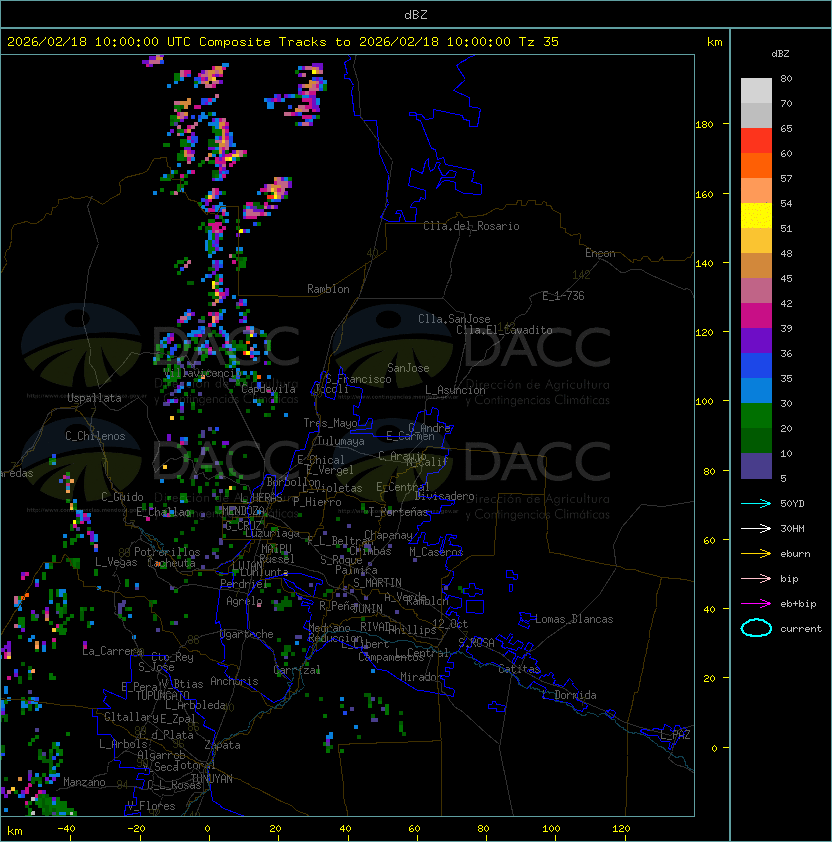
Task: Click the L_Vegas place label
Action: tap(116, 562)
